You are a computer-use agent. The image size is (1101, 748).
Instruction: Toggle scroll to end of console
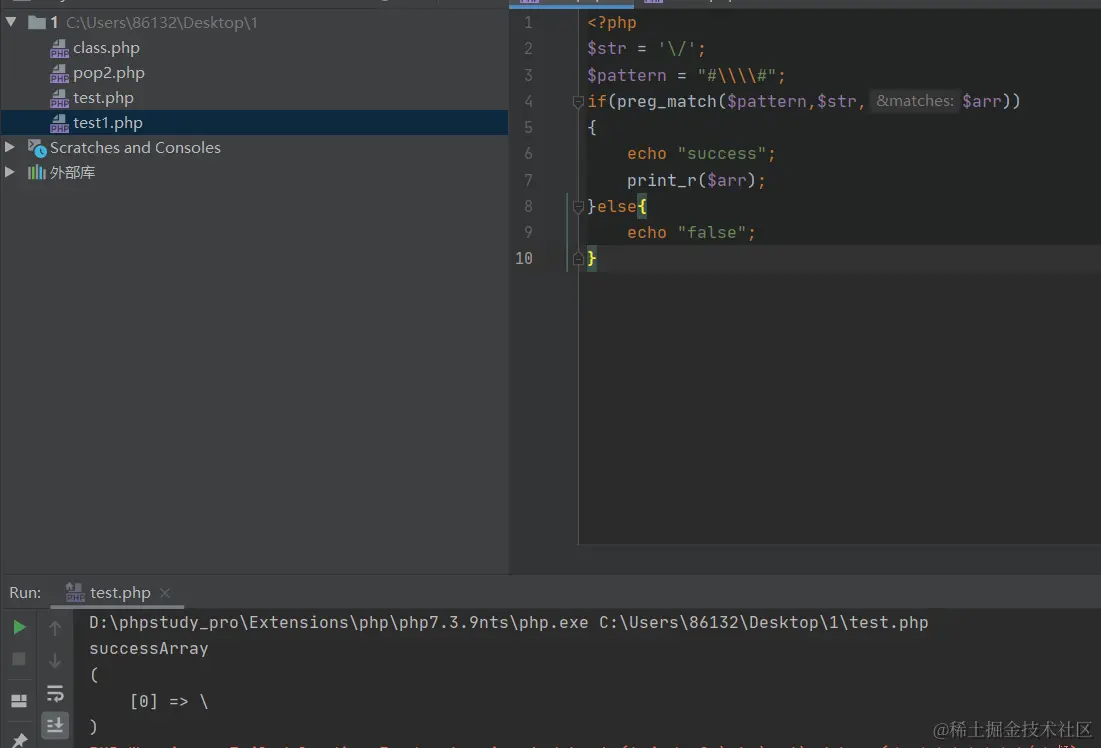pyautogui.click(x=55, y=725)
